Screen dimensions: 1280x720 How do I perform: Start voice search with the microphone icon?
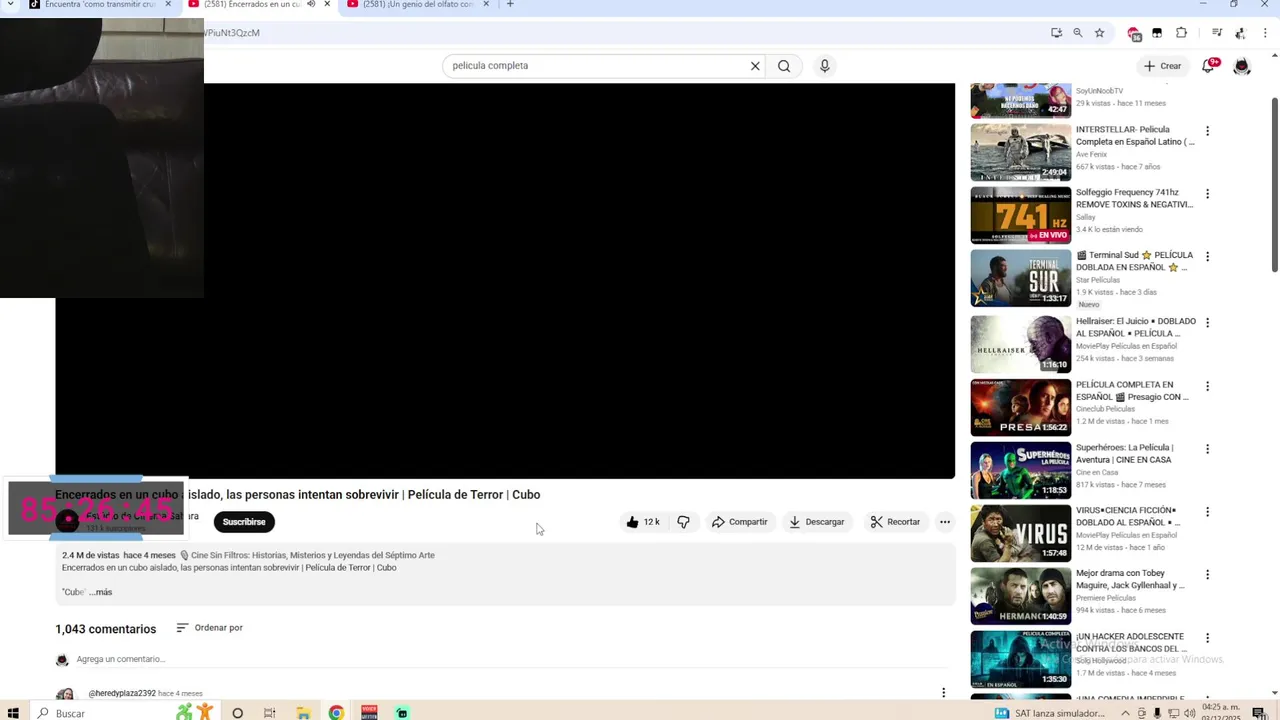click(x=825, y=66)
